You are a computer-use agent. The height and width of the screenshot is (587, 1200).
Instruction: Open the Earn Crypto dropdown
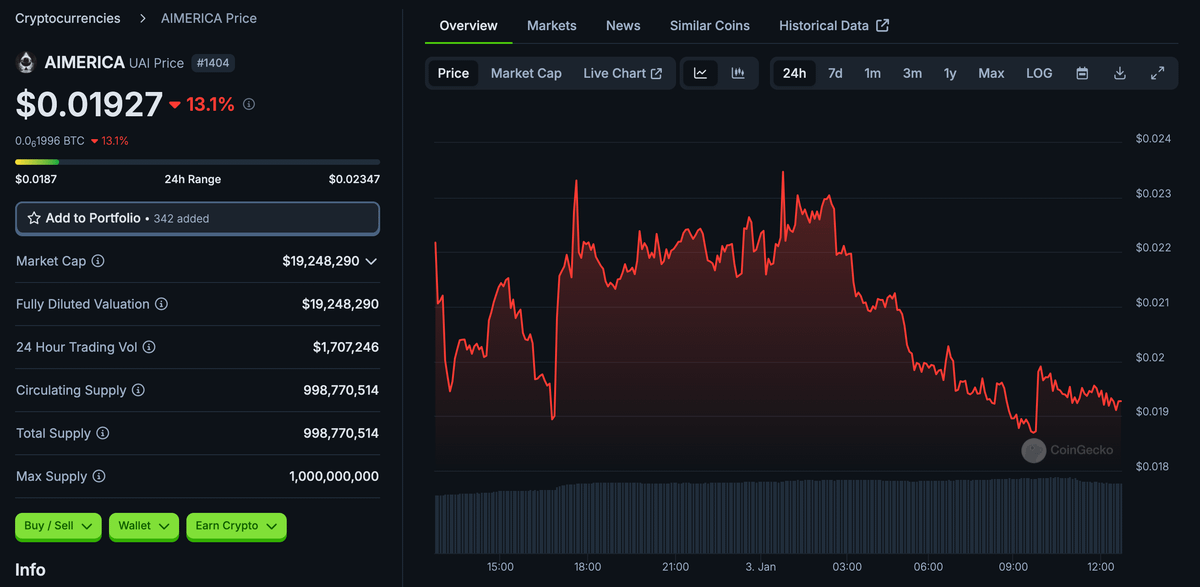236,526
